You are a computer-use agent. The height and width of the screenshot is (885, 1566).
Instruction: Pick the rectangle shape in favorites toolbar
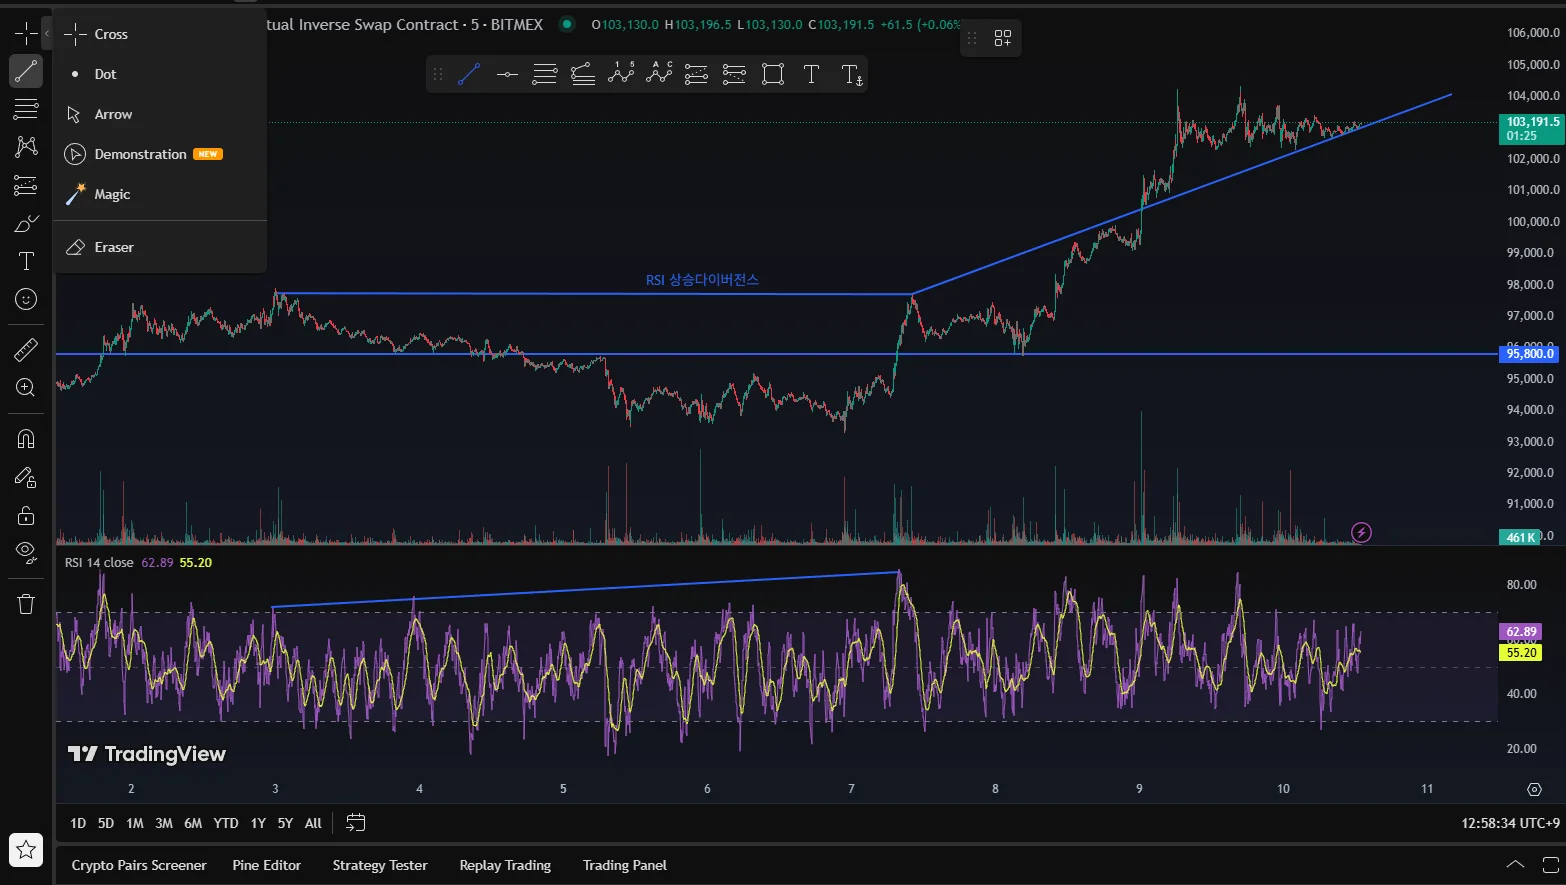pyautogui.click(x=773, y=73)
